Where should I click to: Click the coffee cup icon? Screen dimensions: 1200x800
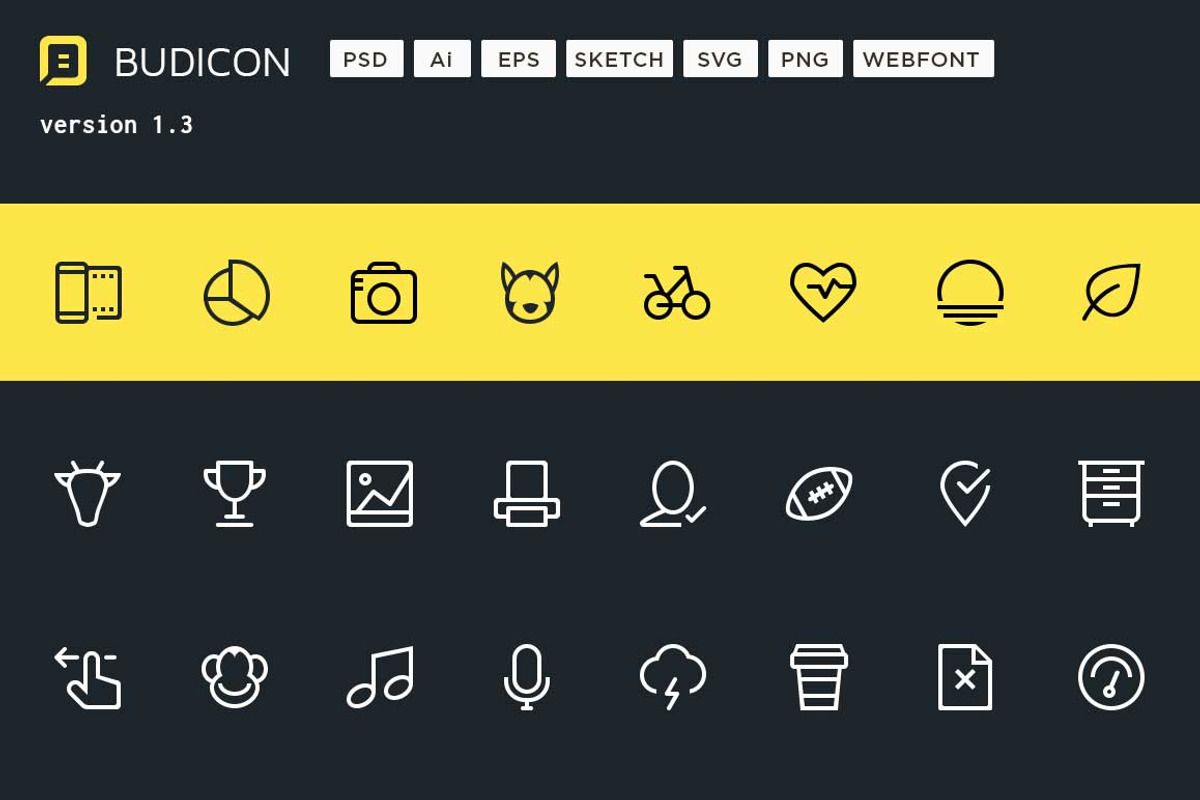tap(819, 677)
